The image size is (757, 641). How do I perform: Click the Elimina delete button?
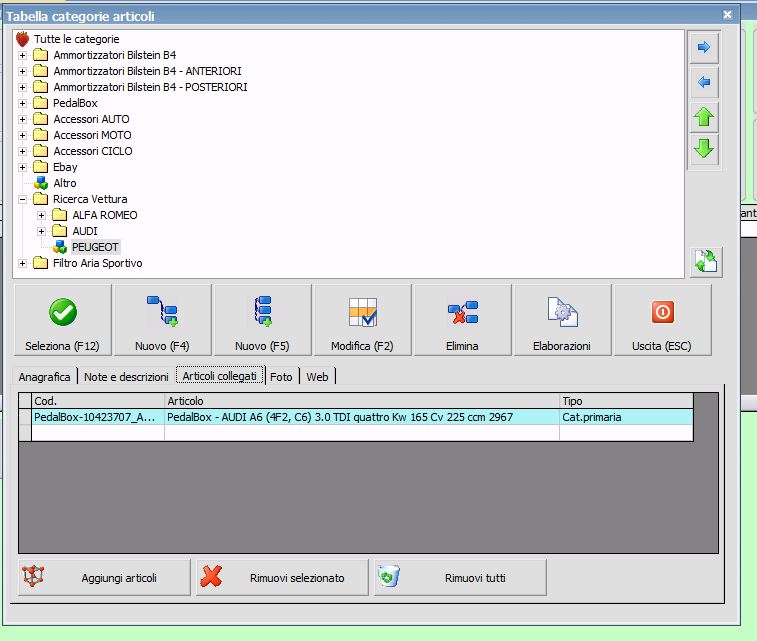[463, 320]
